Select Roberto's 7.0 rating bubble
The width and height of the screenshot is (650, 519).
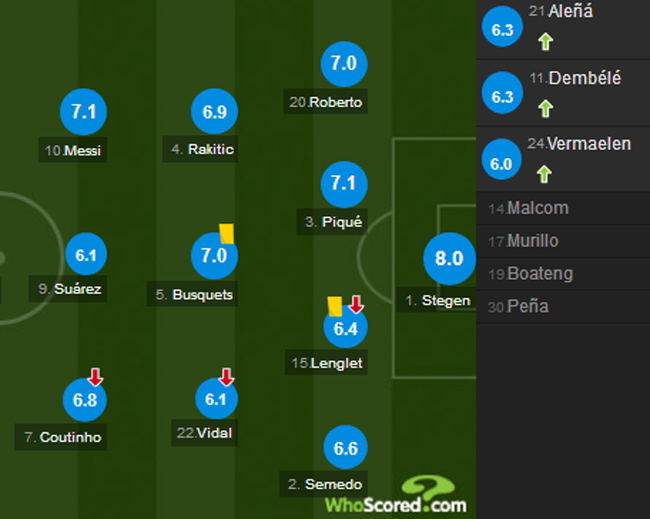[345, 64]
